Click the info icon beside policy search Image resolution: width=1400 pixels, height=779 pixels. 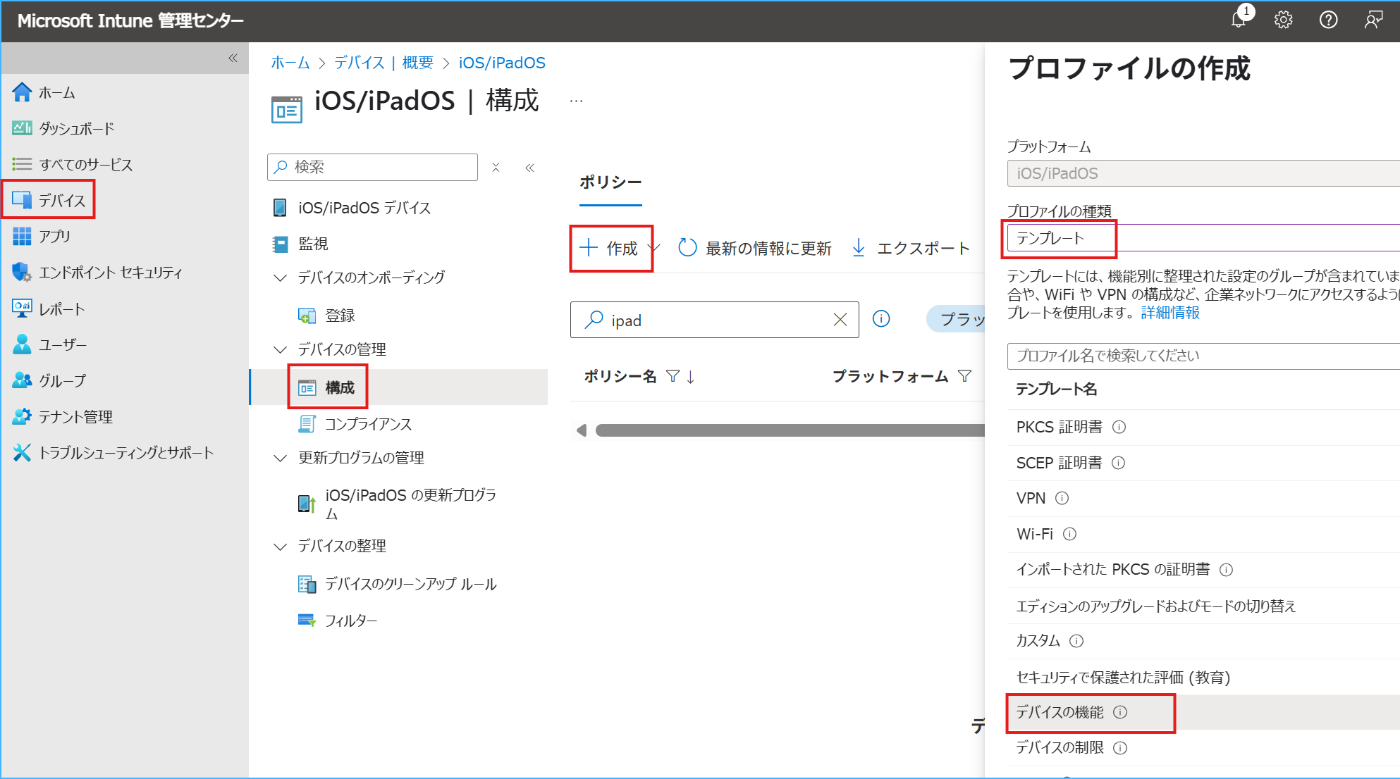point(881,319)
